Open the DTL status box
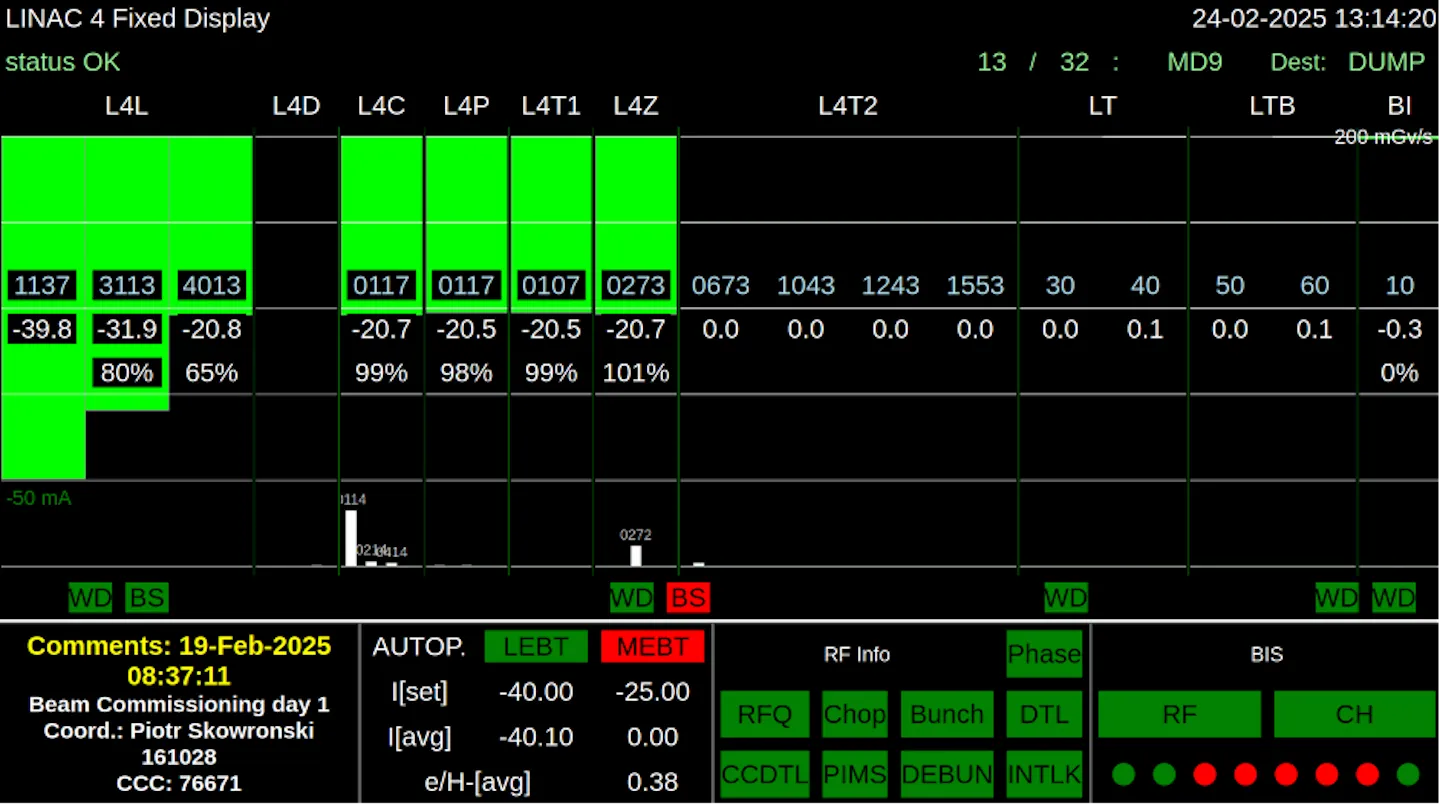This screenshot has width=1440, height=806. tap(1044, 714)
